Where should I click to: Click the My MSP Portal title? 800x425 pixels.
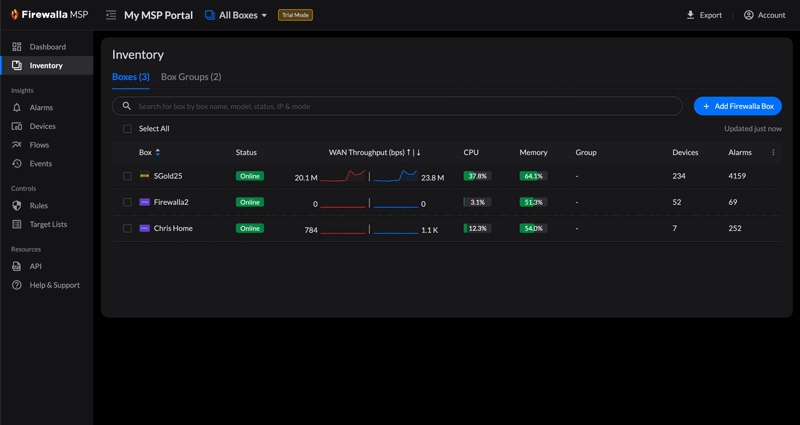[159, 15]
